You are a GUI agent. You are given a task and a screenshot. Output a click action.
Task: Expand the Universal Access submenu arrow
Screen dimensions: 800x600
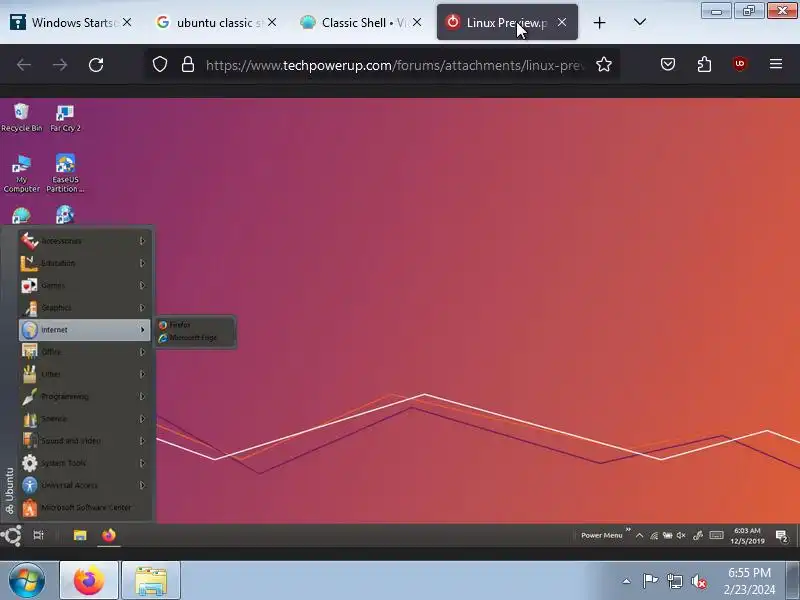[x=142, y=485]
